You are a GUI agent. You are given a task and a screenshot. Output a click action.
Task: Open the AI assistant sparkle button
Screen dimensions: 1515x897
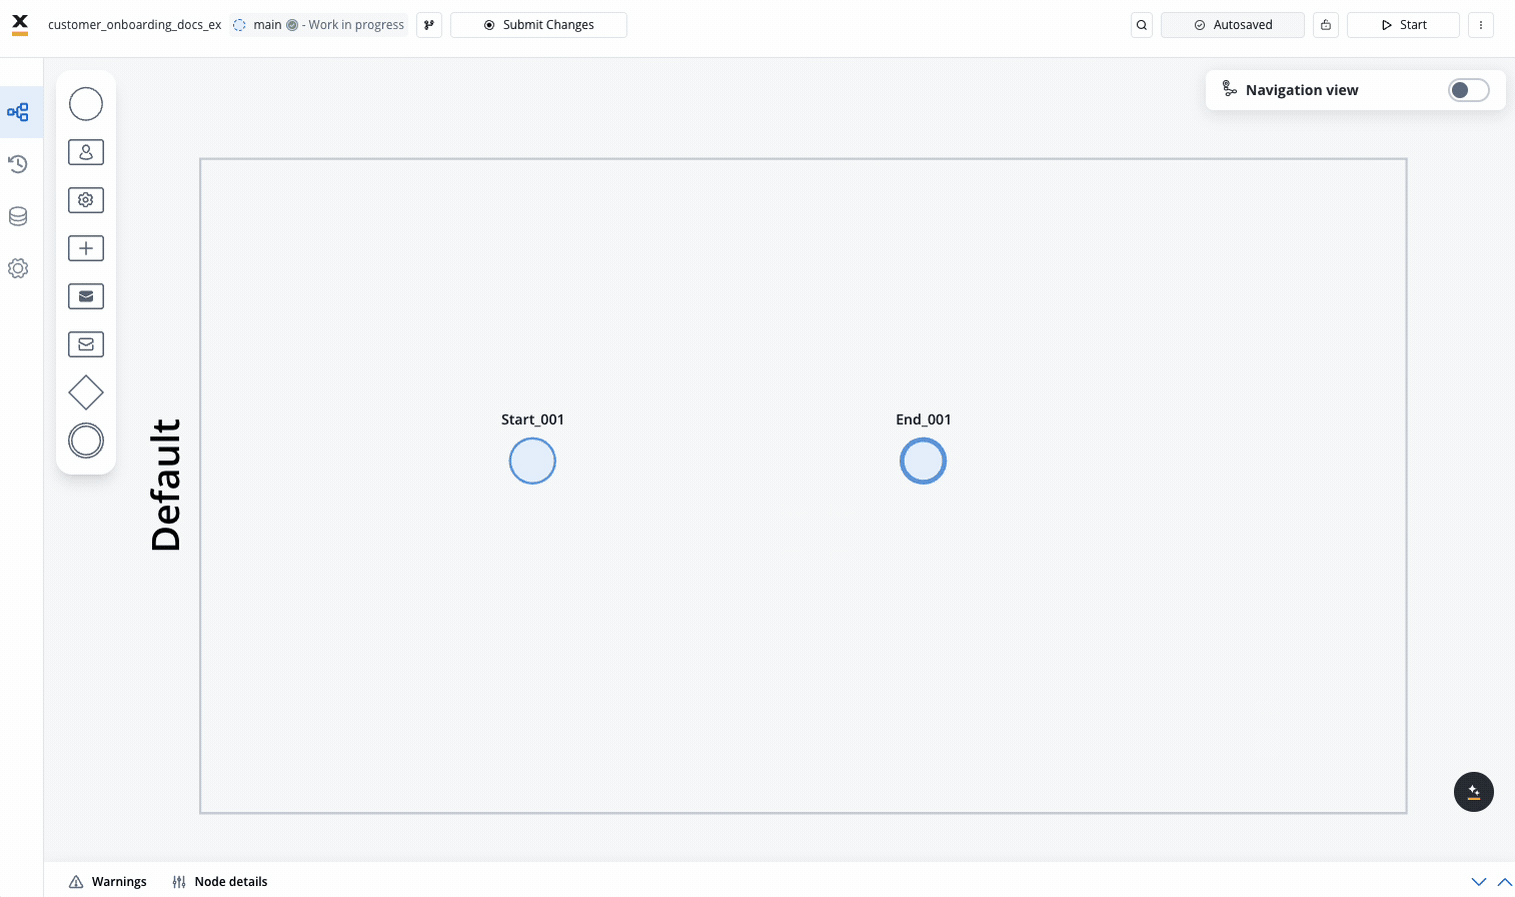tap(1474, 792)
